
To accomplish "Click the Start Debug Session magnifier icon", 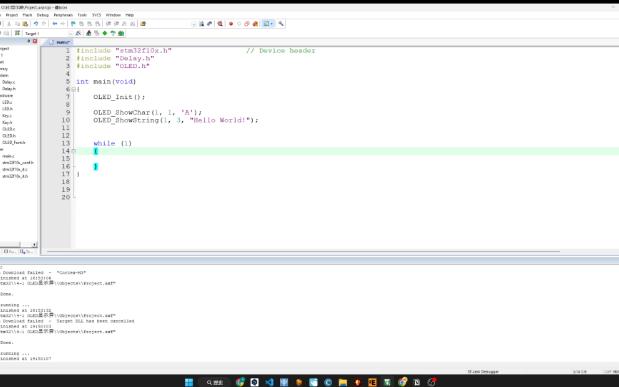I will 220,24.
